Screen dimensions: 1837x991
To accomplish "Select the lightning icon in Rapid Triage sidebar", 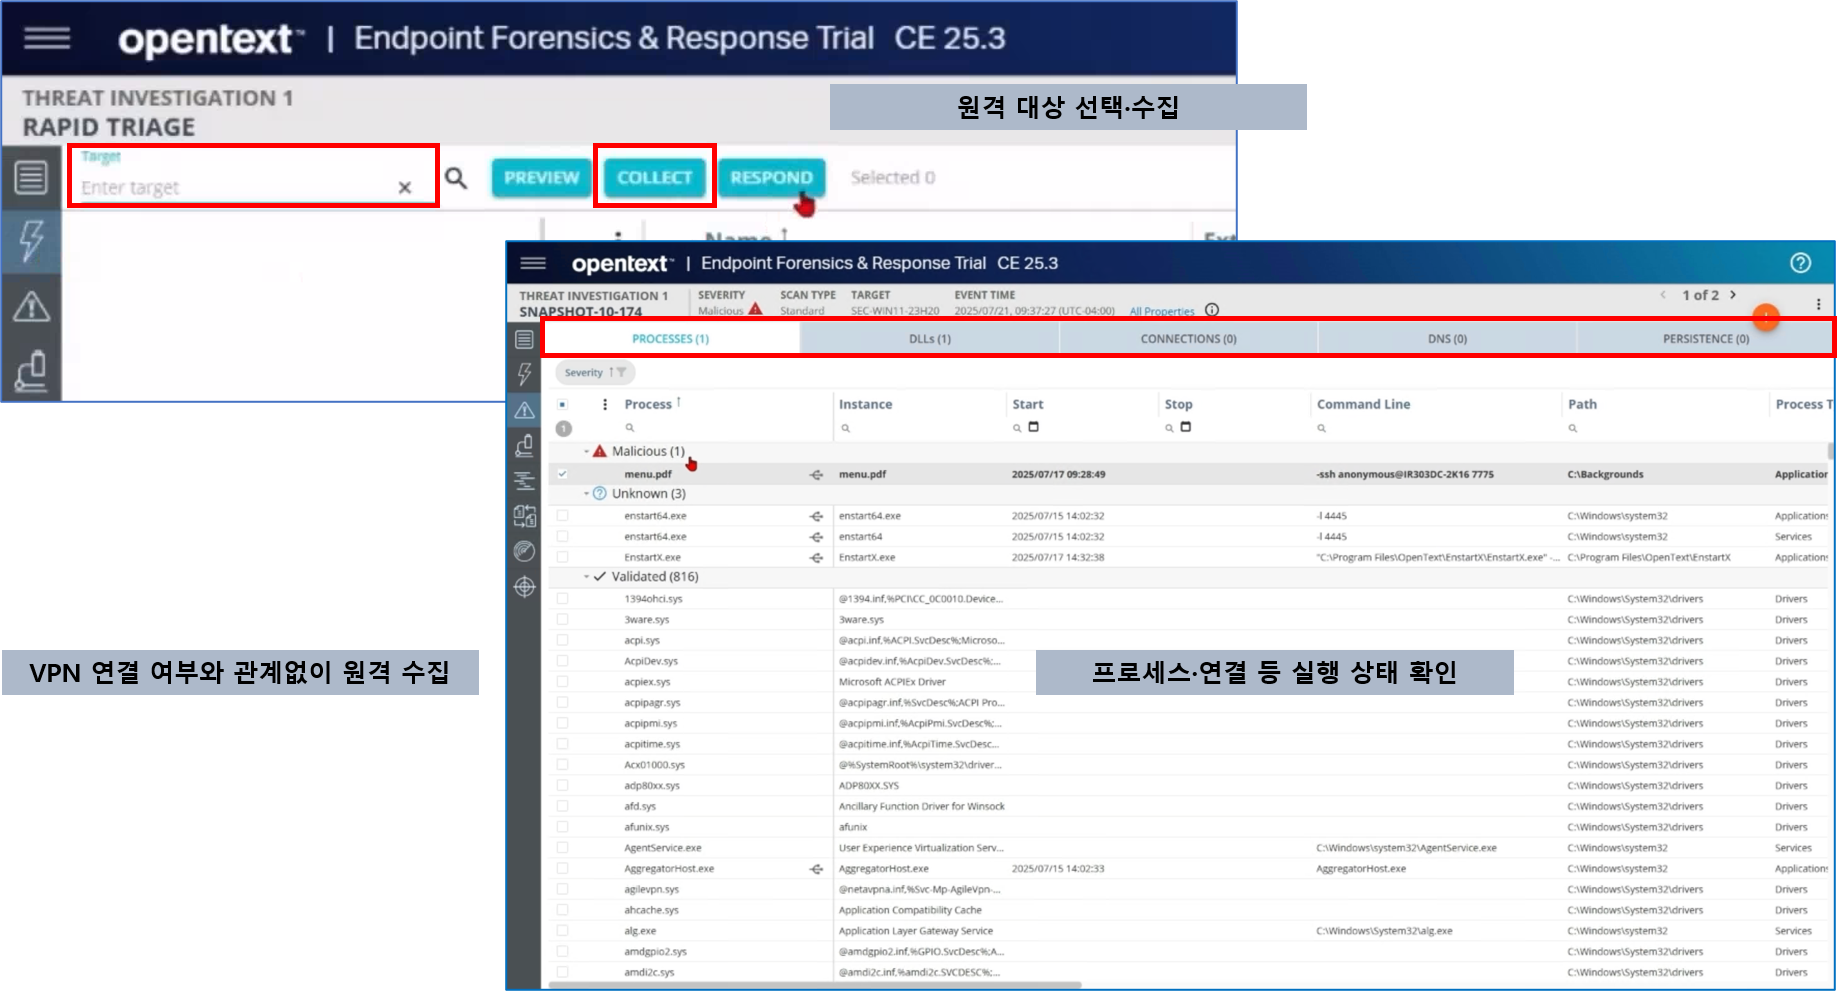I will click(x=31, y=240).
